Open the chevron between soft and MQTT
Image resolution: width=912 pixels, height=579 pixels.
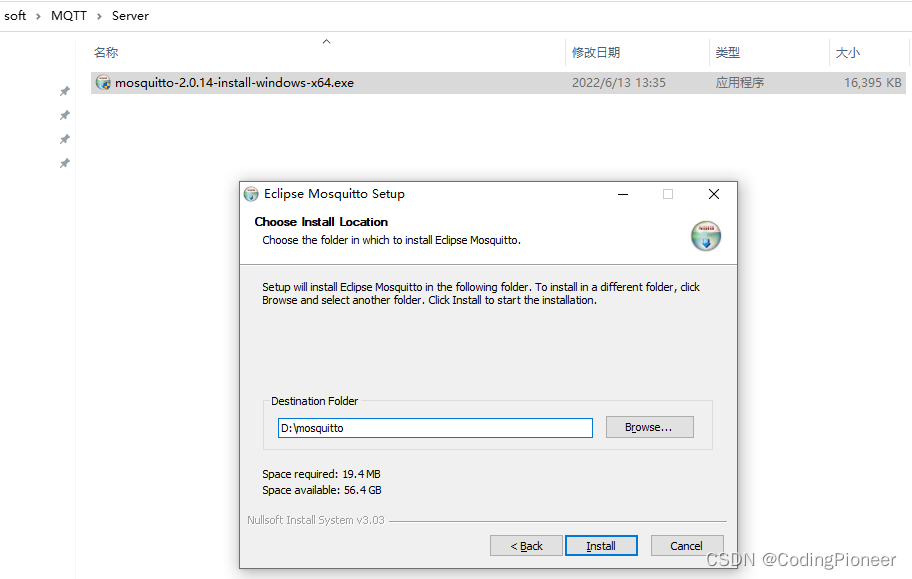[x=38, y=16]
